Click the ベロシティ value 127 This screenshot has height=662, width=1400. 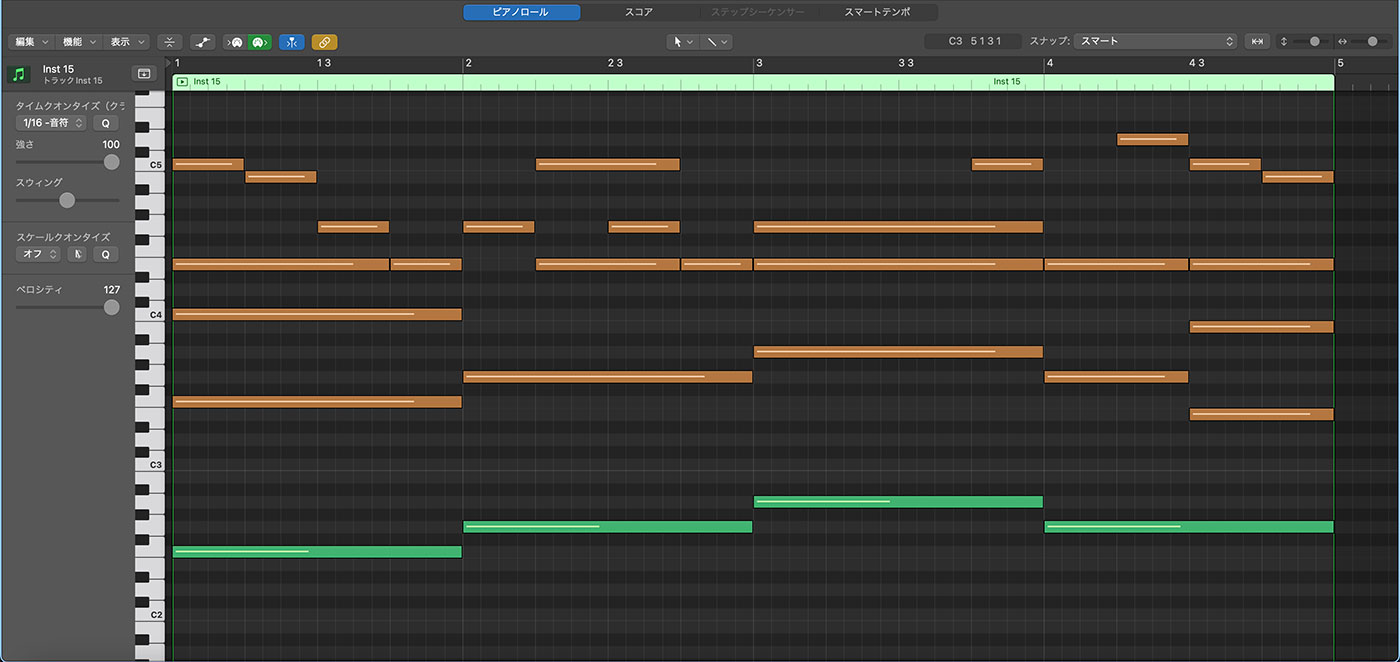tap(111, 290)
